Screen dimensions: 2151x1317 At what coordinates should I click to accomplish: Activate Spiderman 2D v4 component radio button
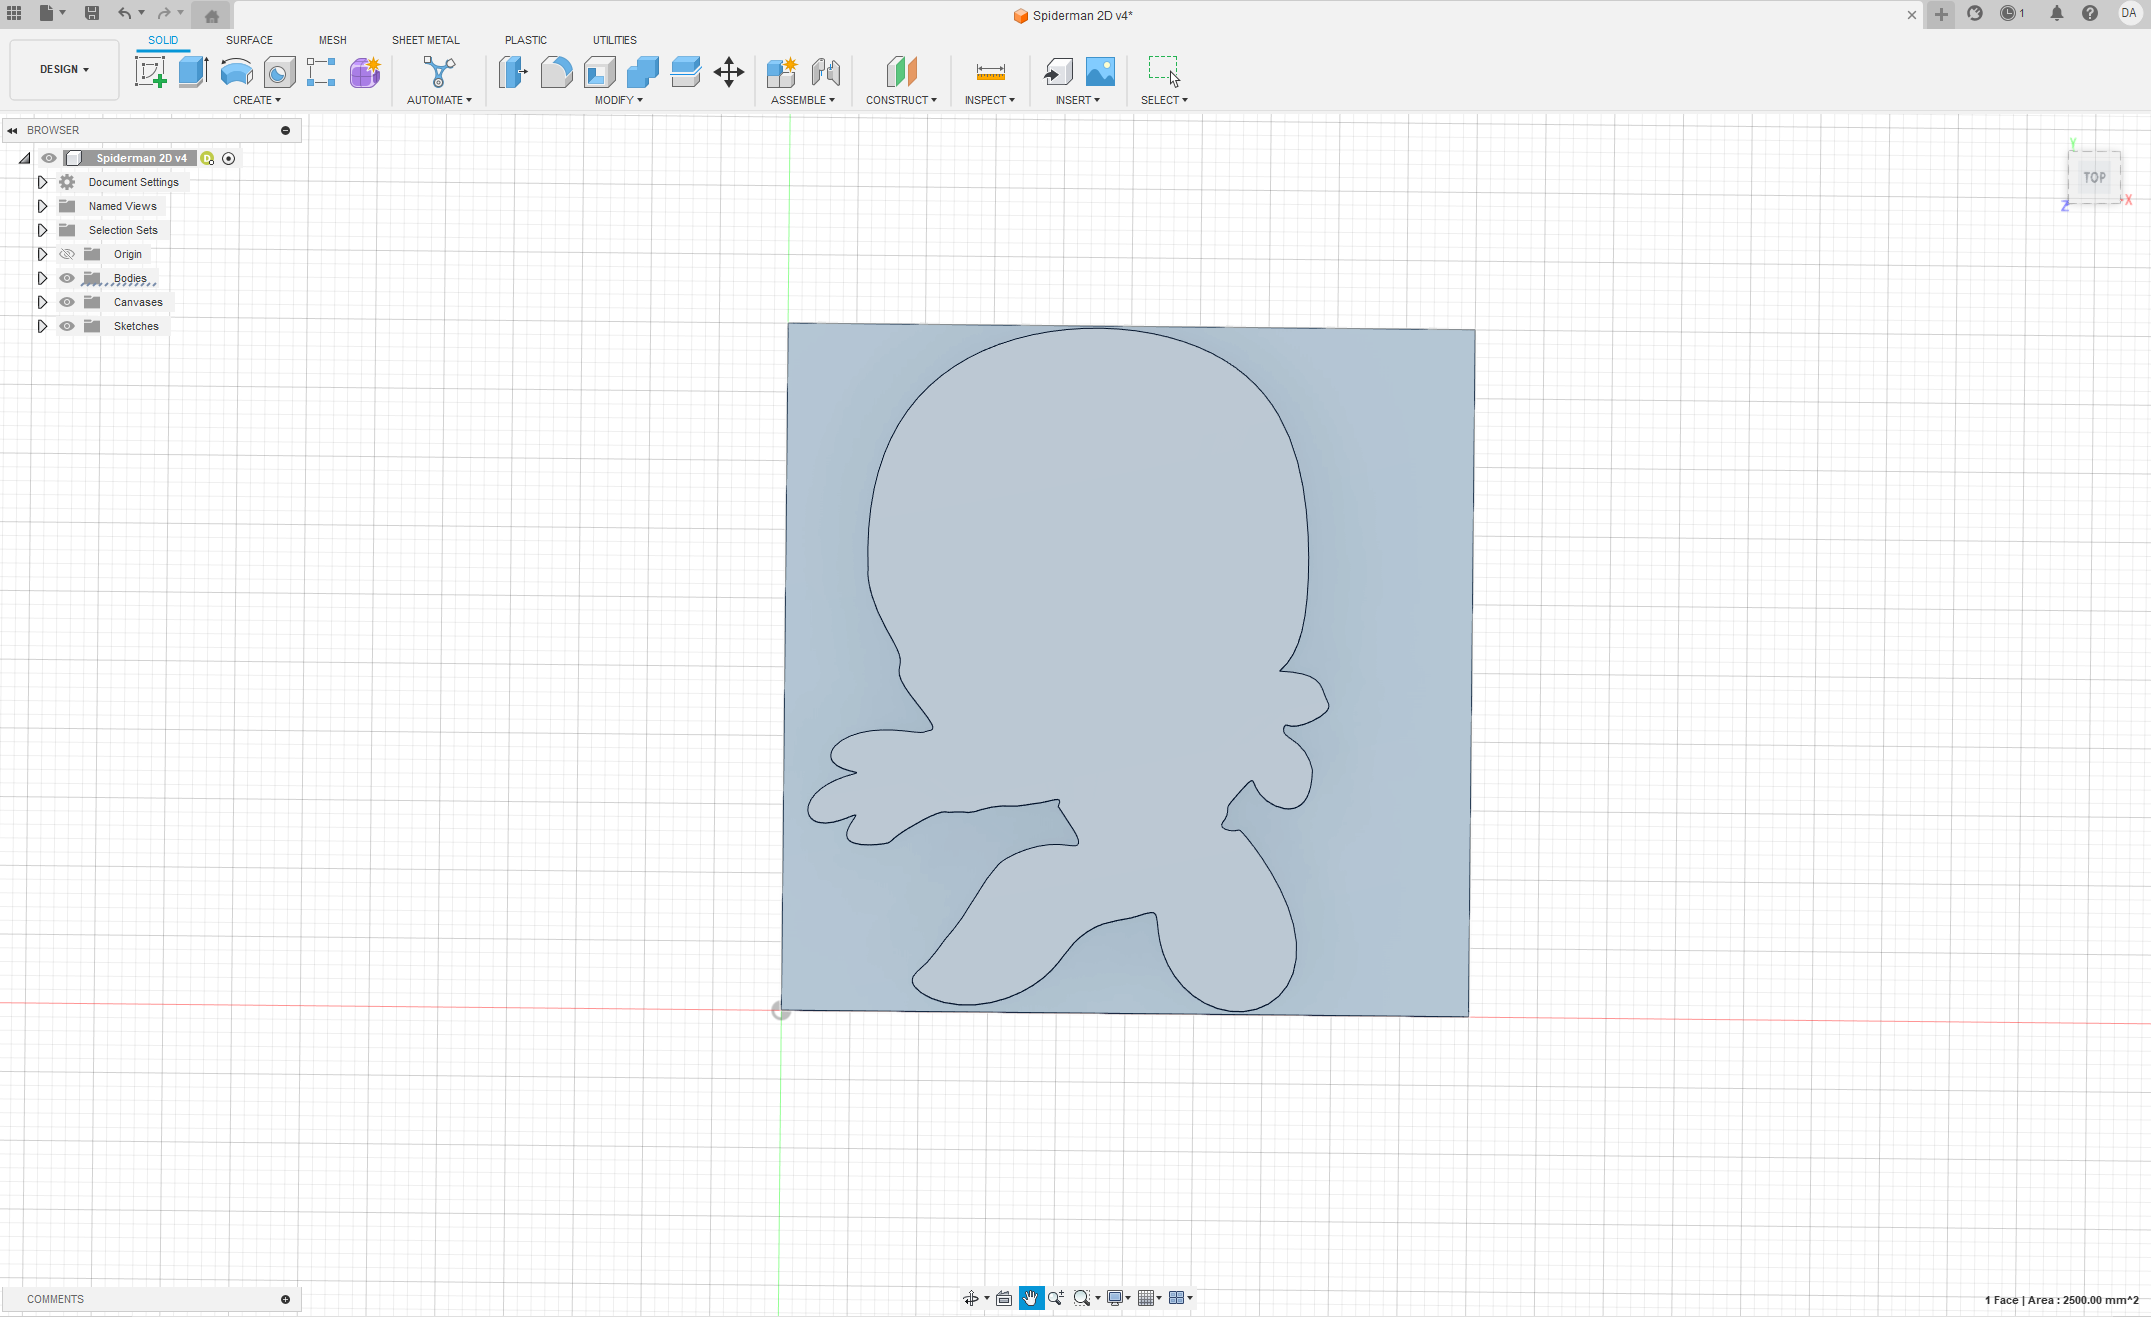coord(229,158)
